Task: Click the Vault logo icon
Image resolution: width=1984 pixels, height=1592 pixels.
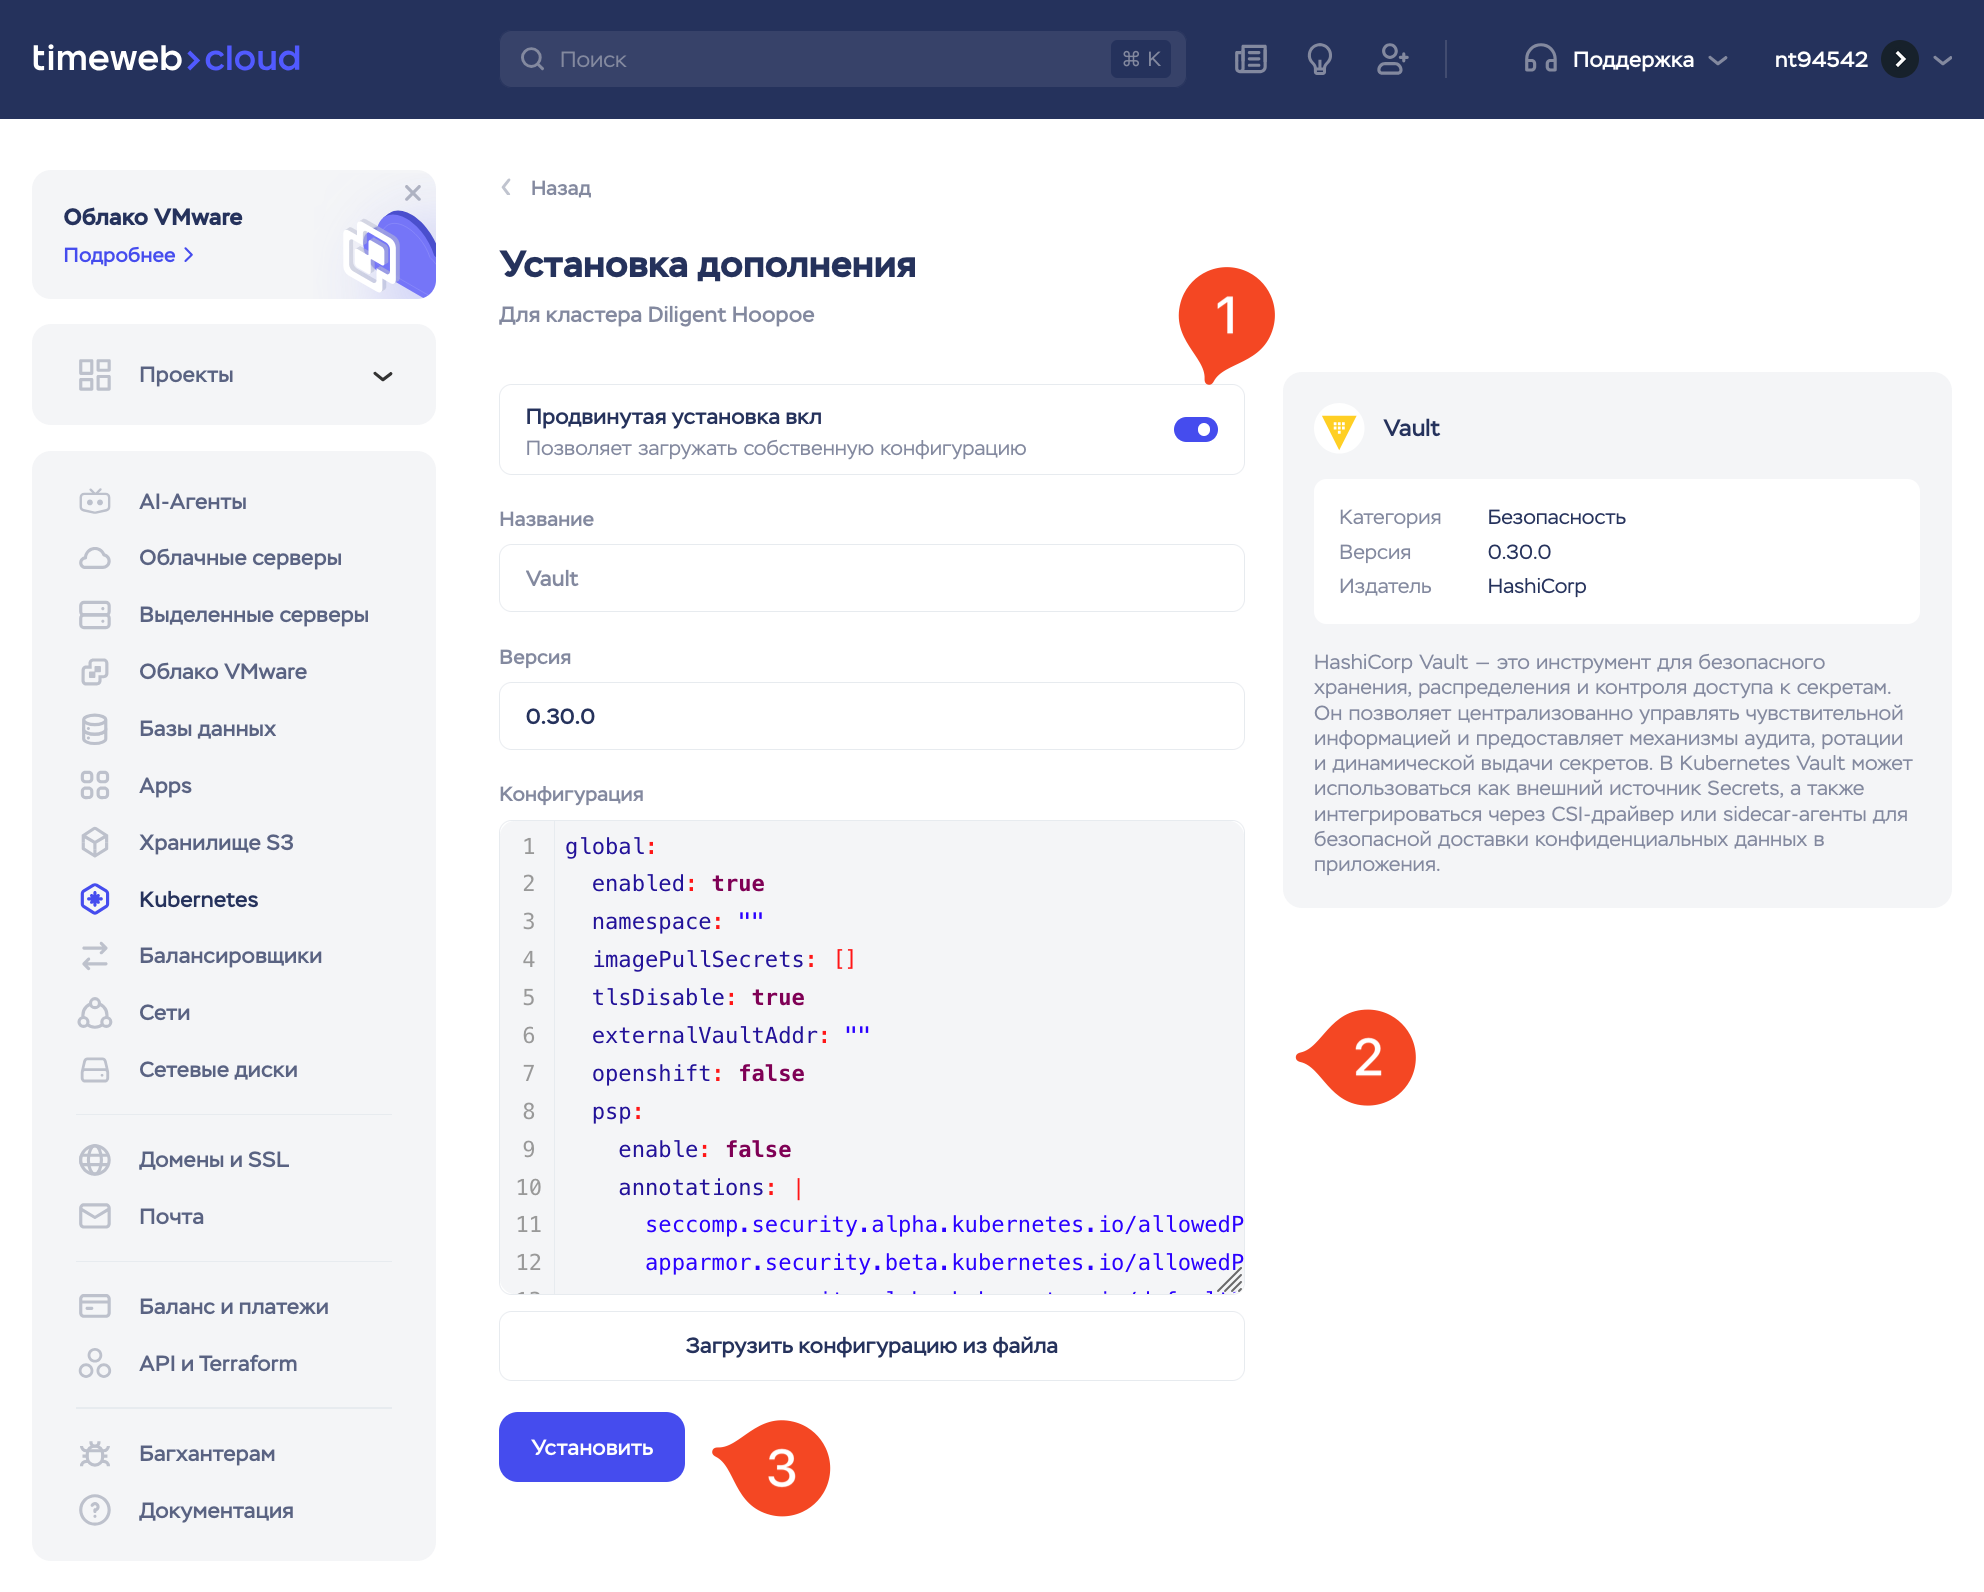Action: (x=1339, y=429)
